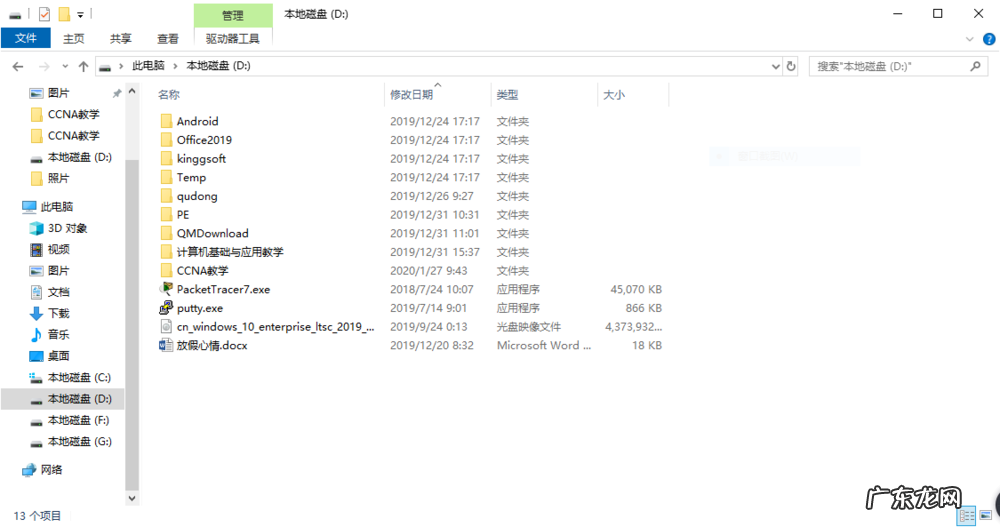Sort by the 名称 column header

(169, 94)
